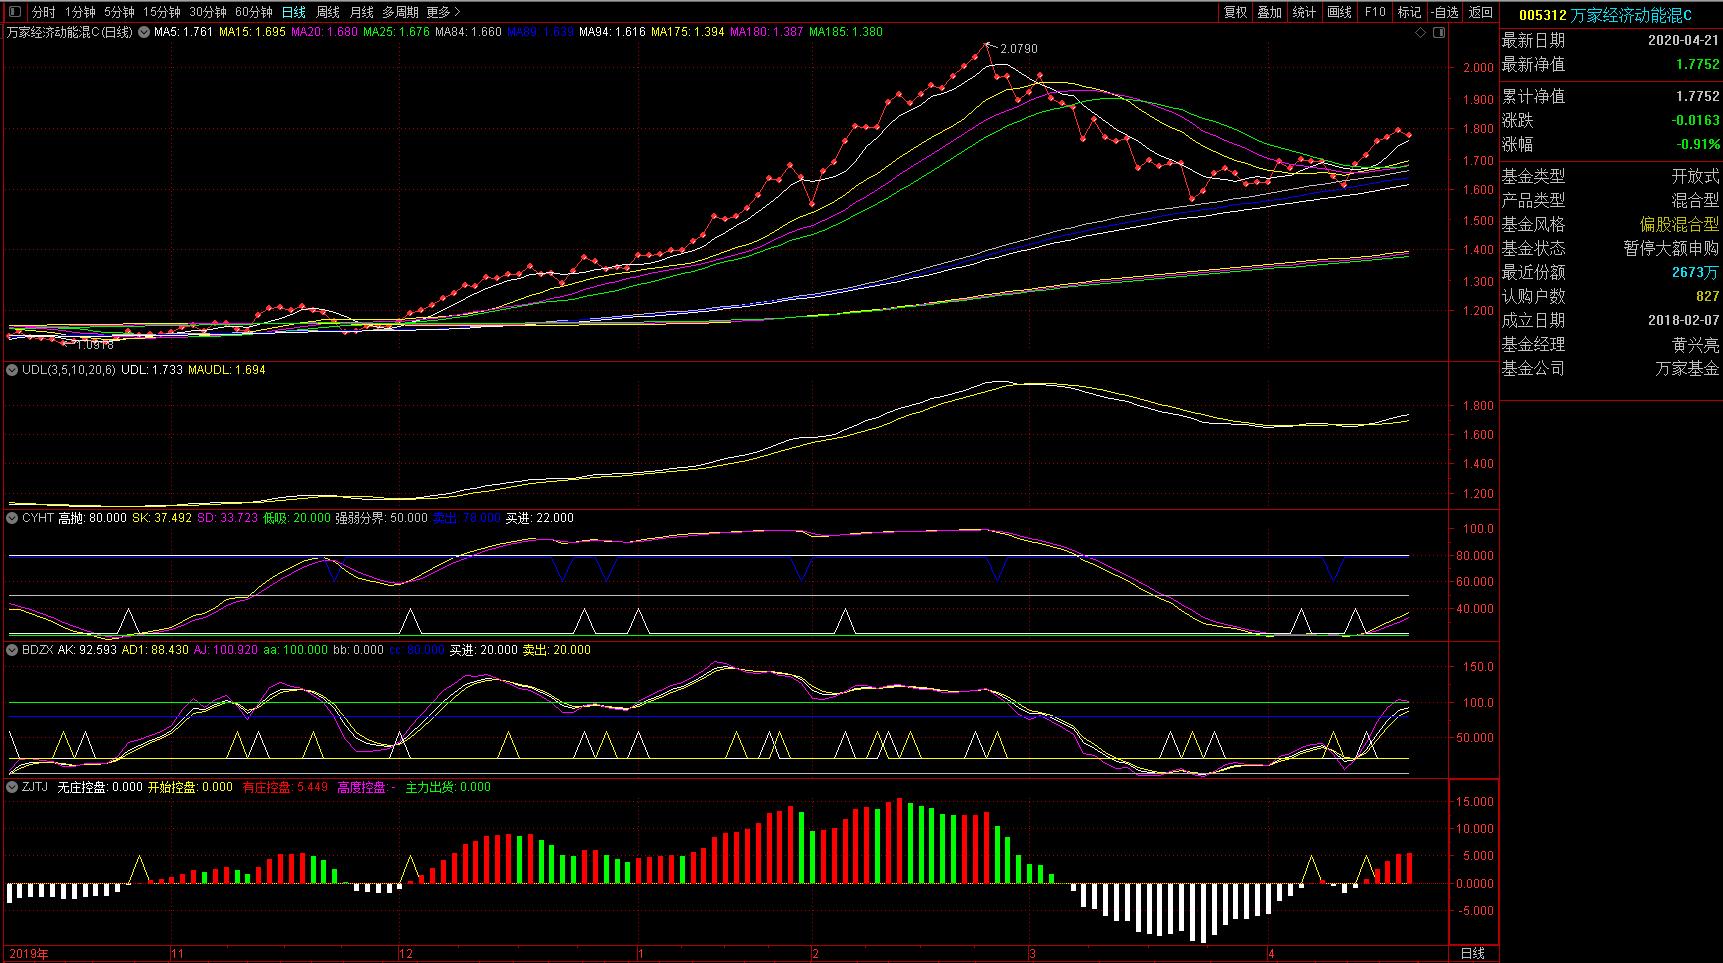Open F10 fund information
The height and width of the screenshot is (963, 1723).
(1375, 12)
